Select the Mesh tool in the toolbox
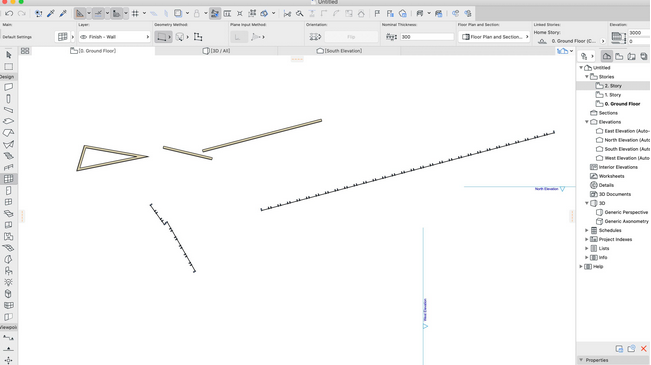Viewport: 651px width, 365px height. [8, 248]
